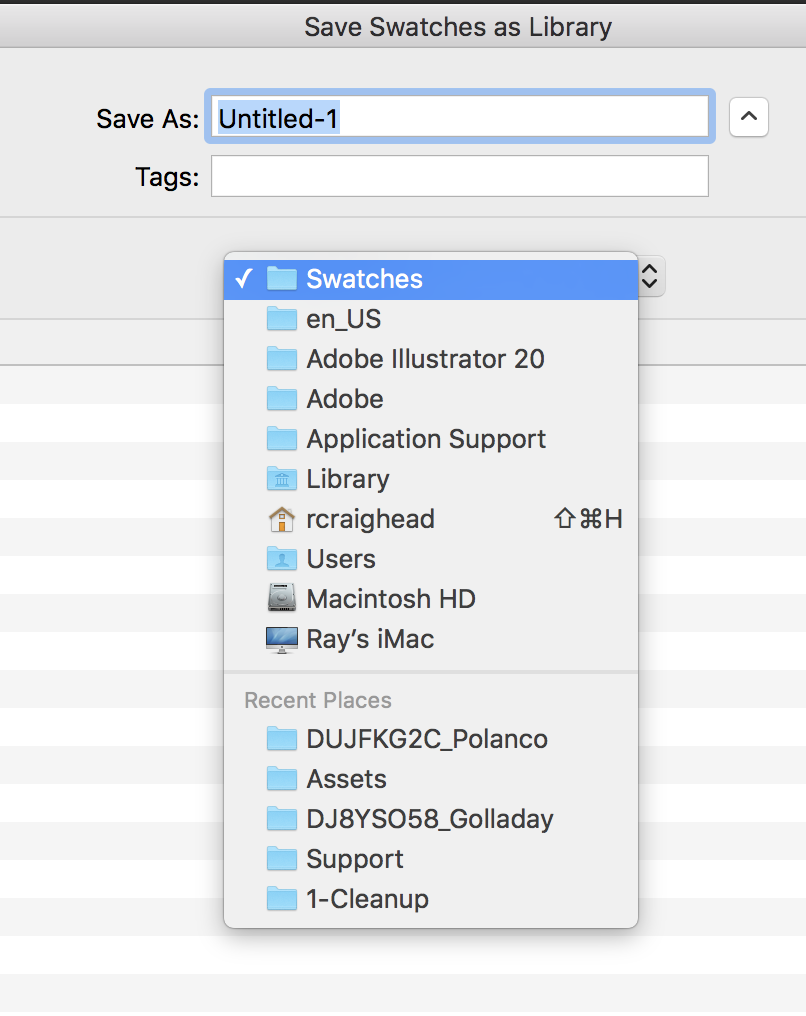The height and width of the screenshot is (1016, 806).
Task: Click the rcraighead home folder icon
Action: pos(282,519)
